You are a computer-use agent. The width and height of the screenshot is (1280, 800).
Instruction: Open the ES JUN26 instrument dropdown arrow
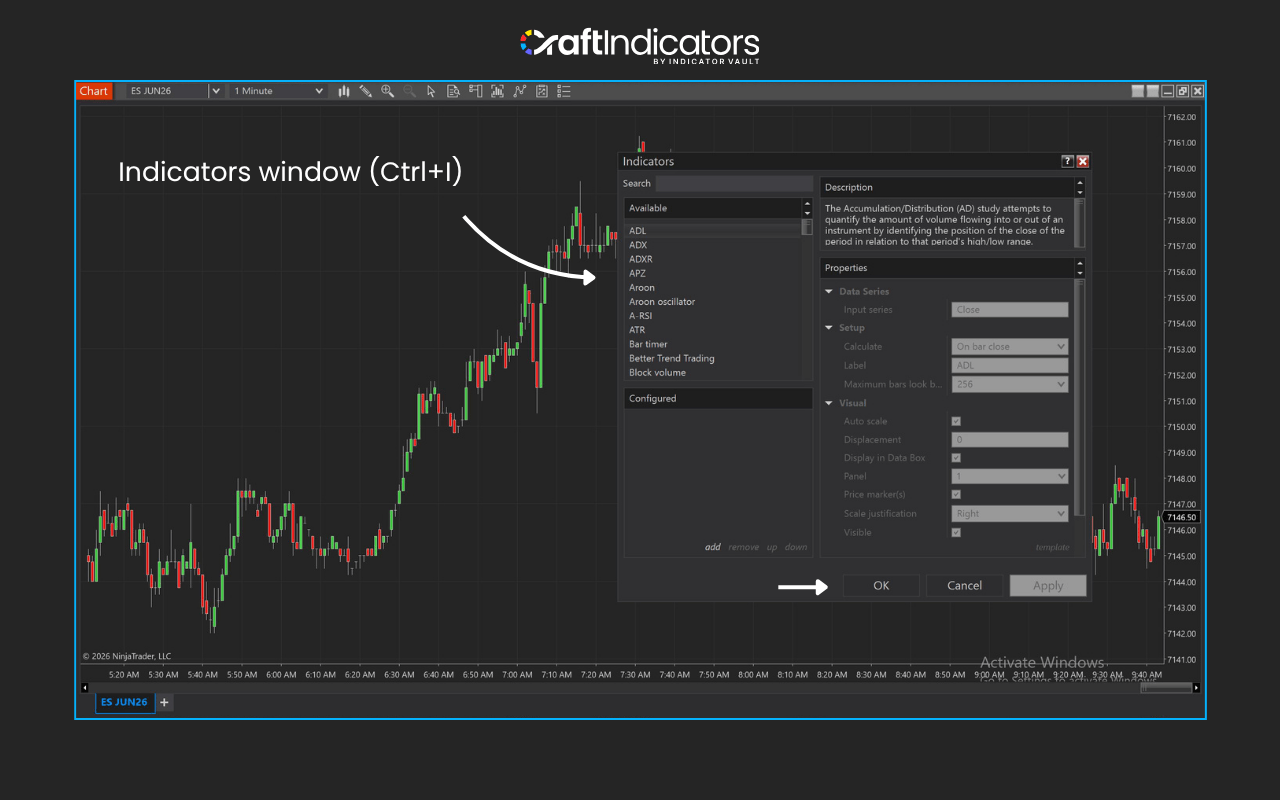click(215, 91)
